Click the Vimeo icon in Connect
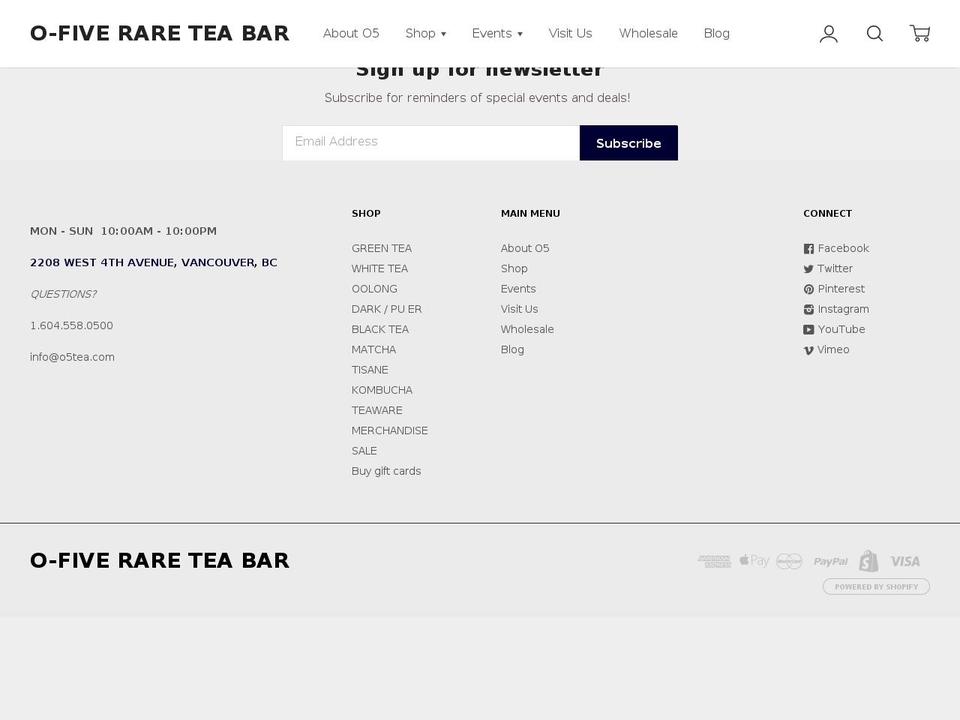This screenshot has width=960, height=720. coord(809,350)
